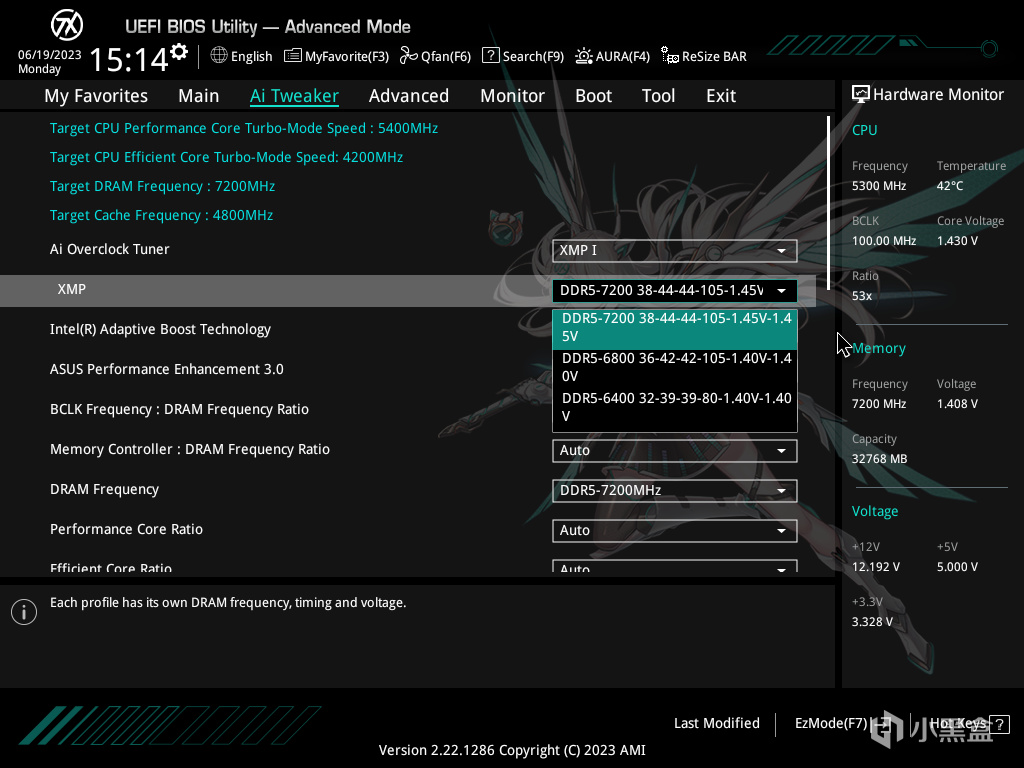Click Core Voltage value 1.430 V
1024x768 pixels.
pos(957,240)
